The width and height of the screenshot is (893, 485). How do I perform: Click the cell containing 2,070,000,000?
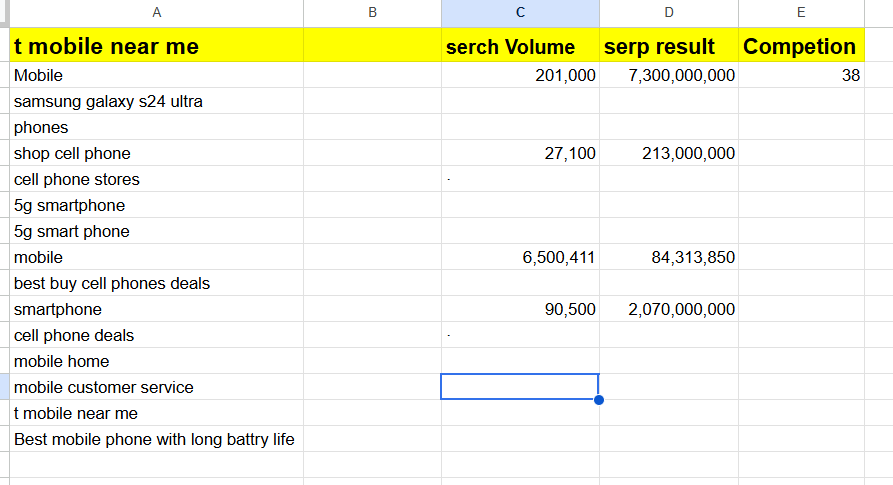tap(669, 309)
